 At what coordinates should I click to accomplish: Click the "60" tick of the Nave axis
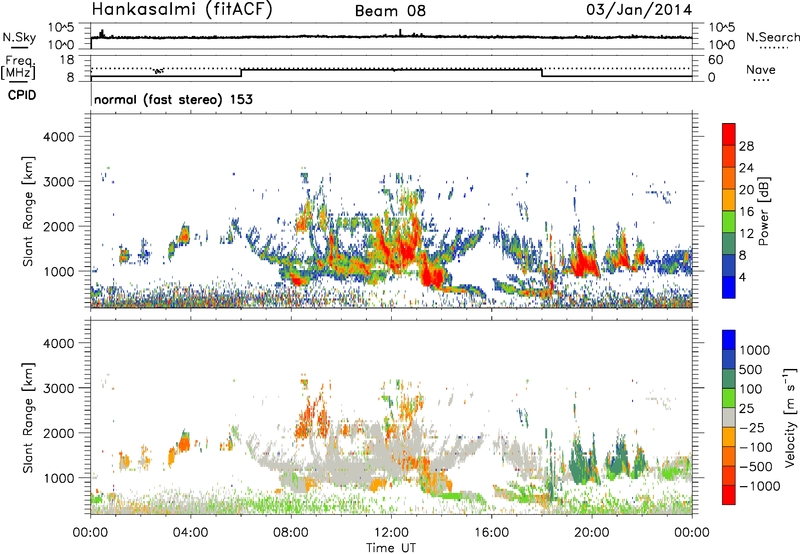click(x=715, y=60)
